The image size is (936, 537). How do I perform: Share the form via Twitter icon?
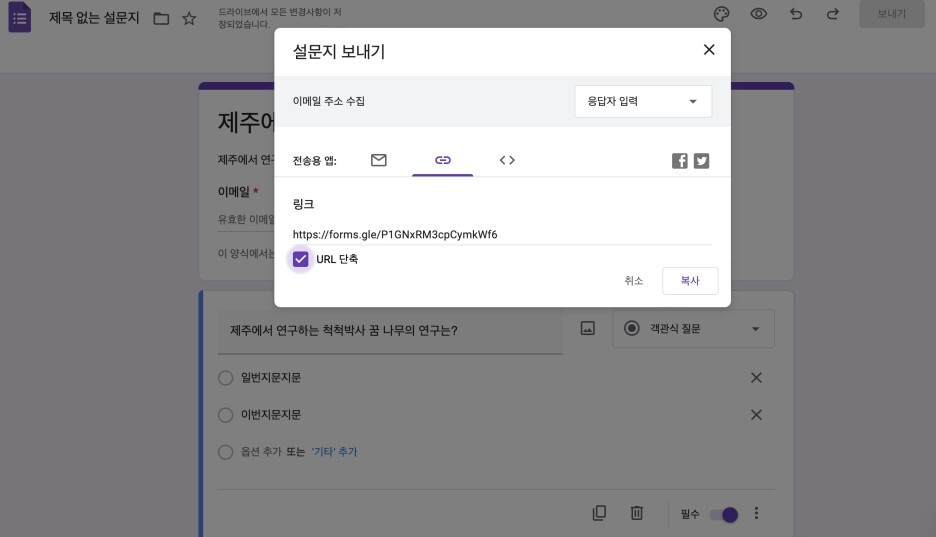[701, 161]
